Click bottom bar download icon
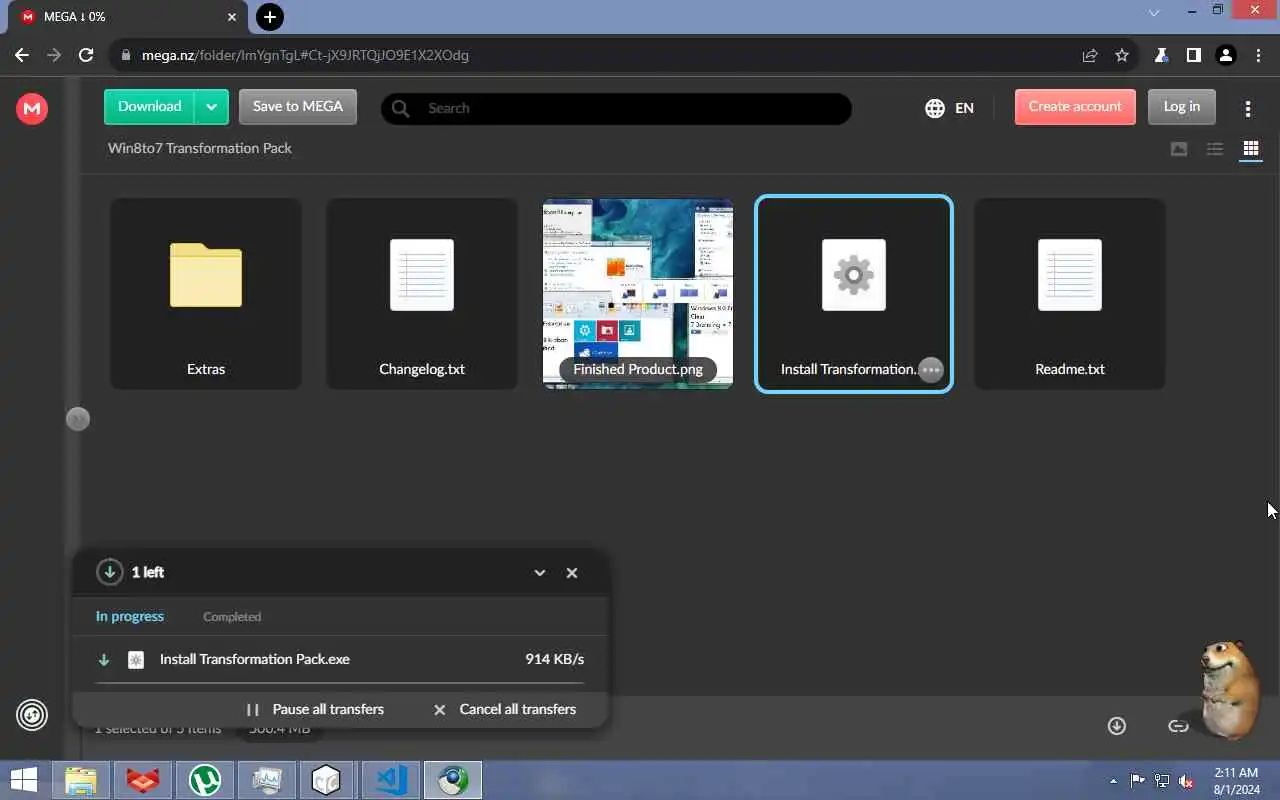 (1117, 726)
